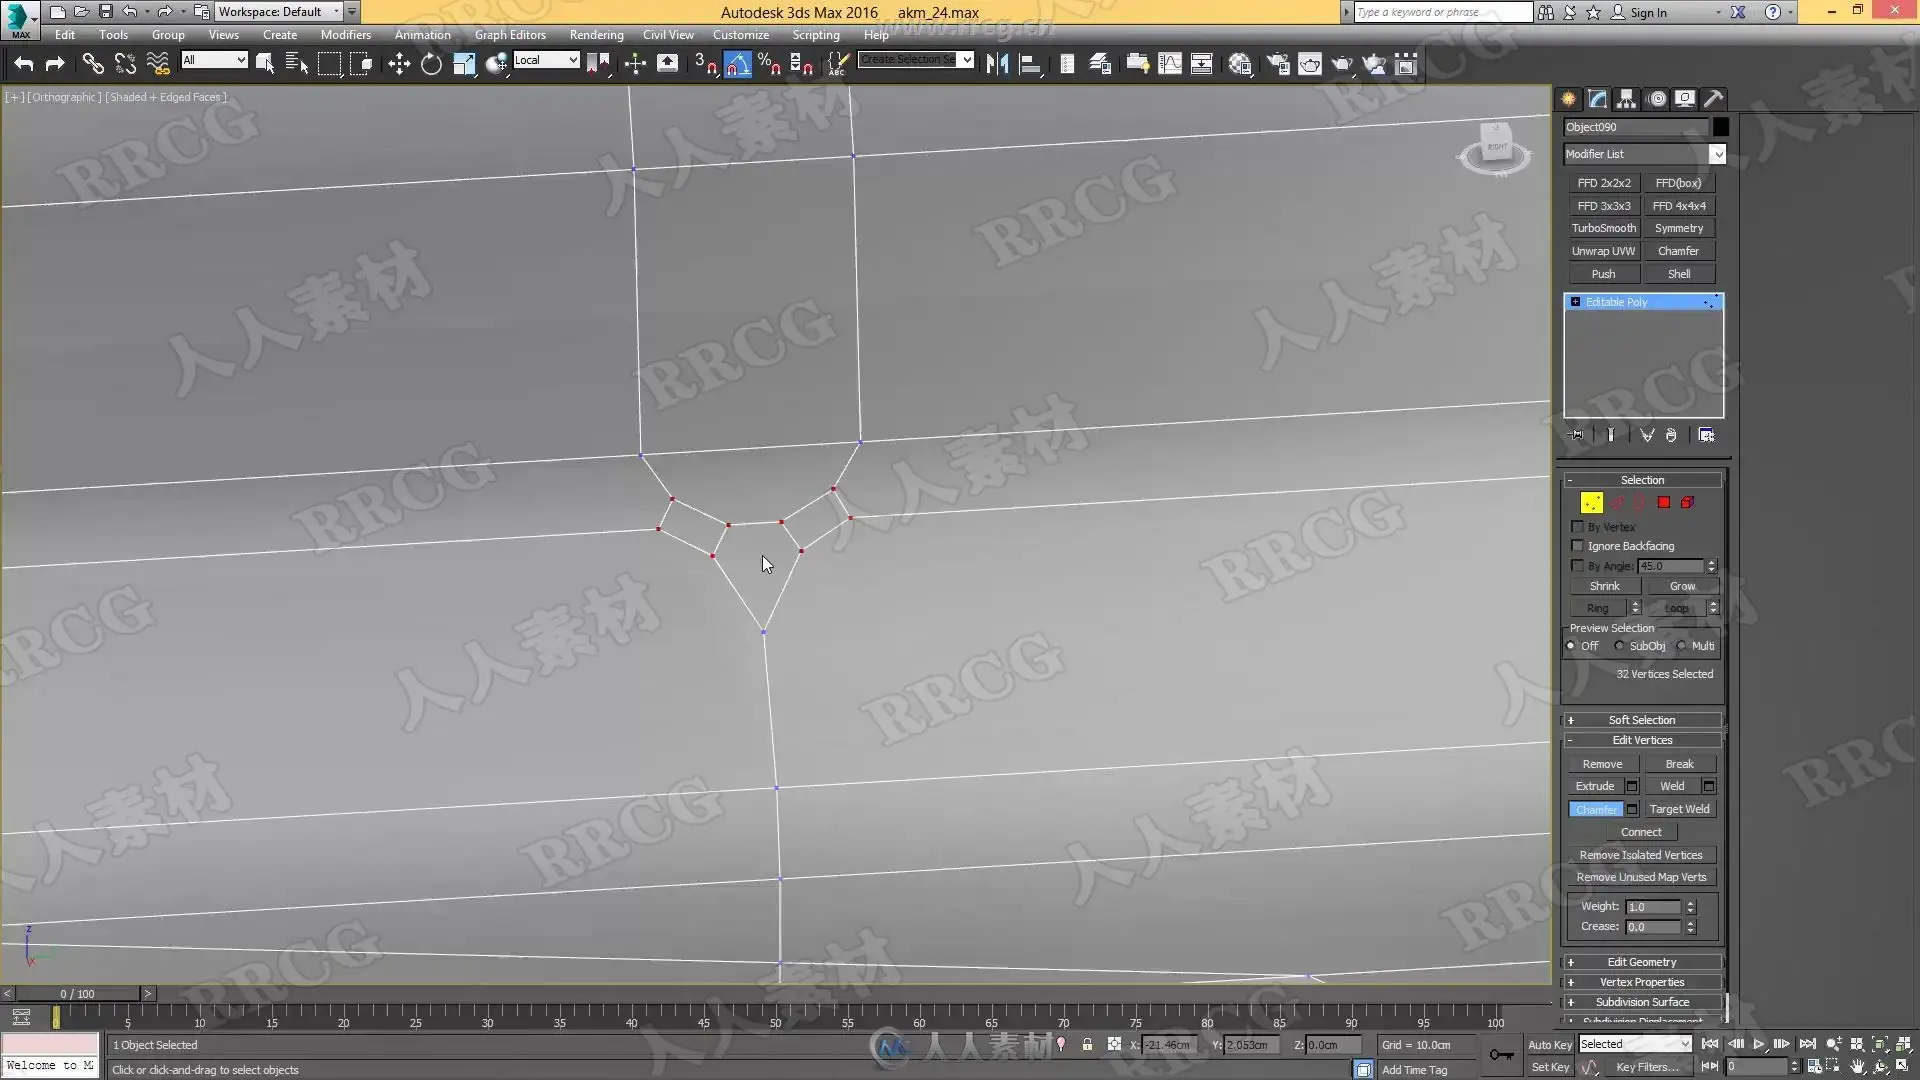Click the Mirror tool icon
Viewport: 1920px width, 1080px height.
(997, 65)
